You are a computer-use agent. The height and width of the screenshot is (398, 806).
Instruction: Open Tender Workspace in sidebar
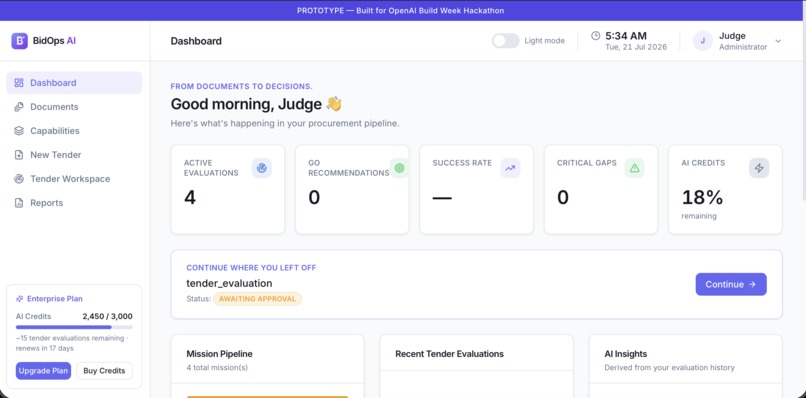(74, 179)
